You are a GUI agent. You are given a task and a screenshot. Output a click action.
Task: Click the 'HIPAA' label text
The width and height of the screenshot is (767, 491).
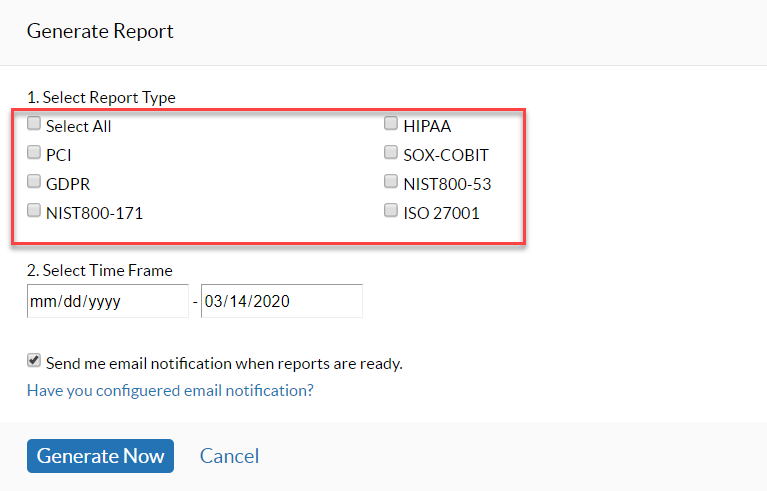[x=427, y=127]
